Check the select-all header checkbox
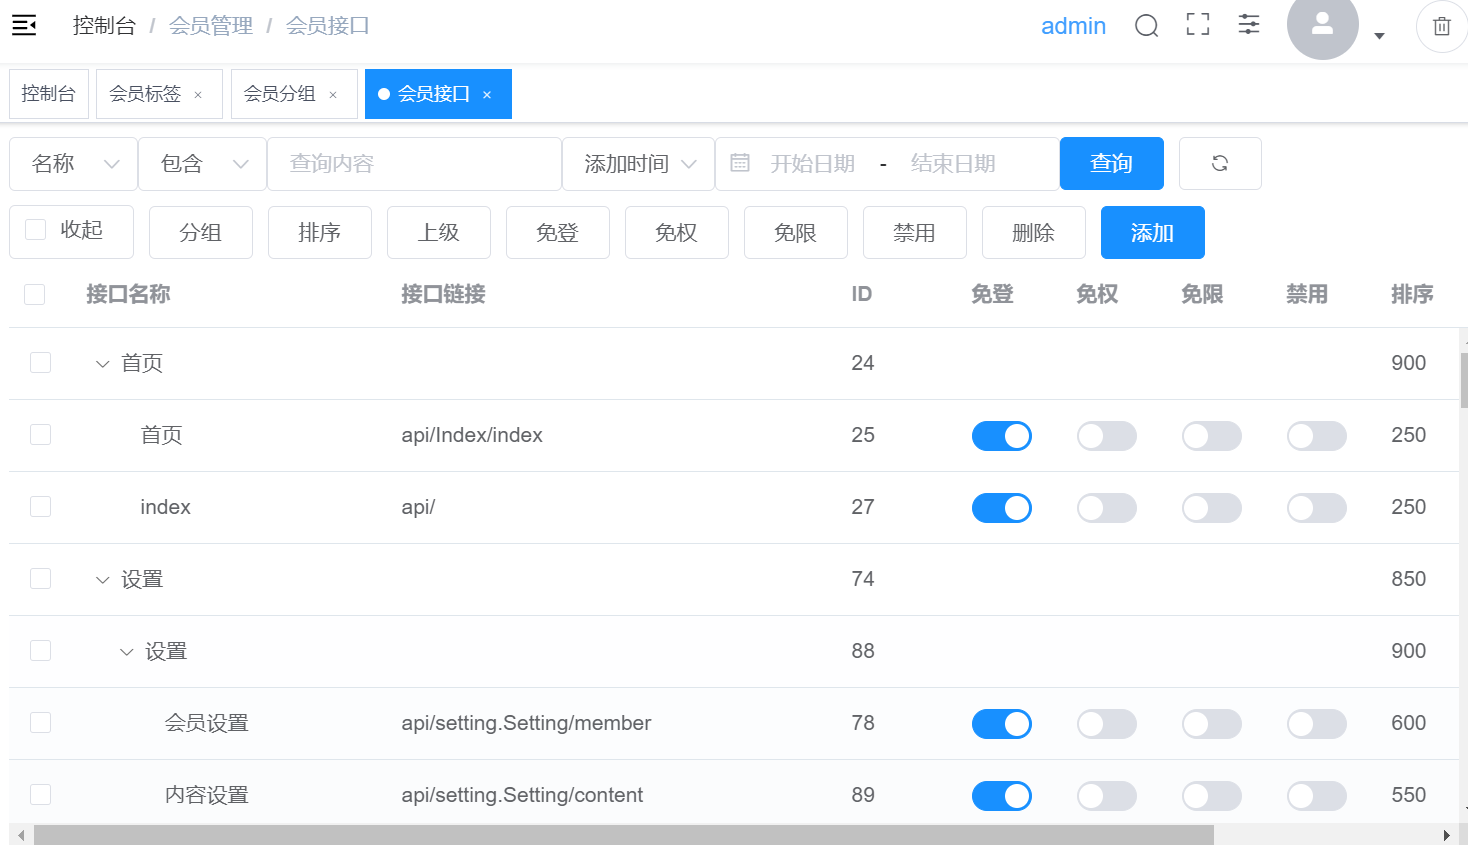1468x845 pixels. [35, 294]
